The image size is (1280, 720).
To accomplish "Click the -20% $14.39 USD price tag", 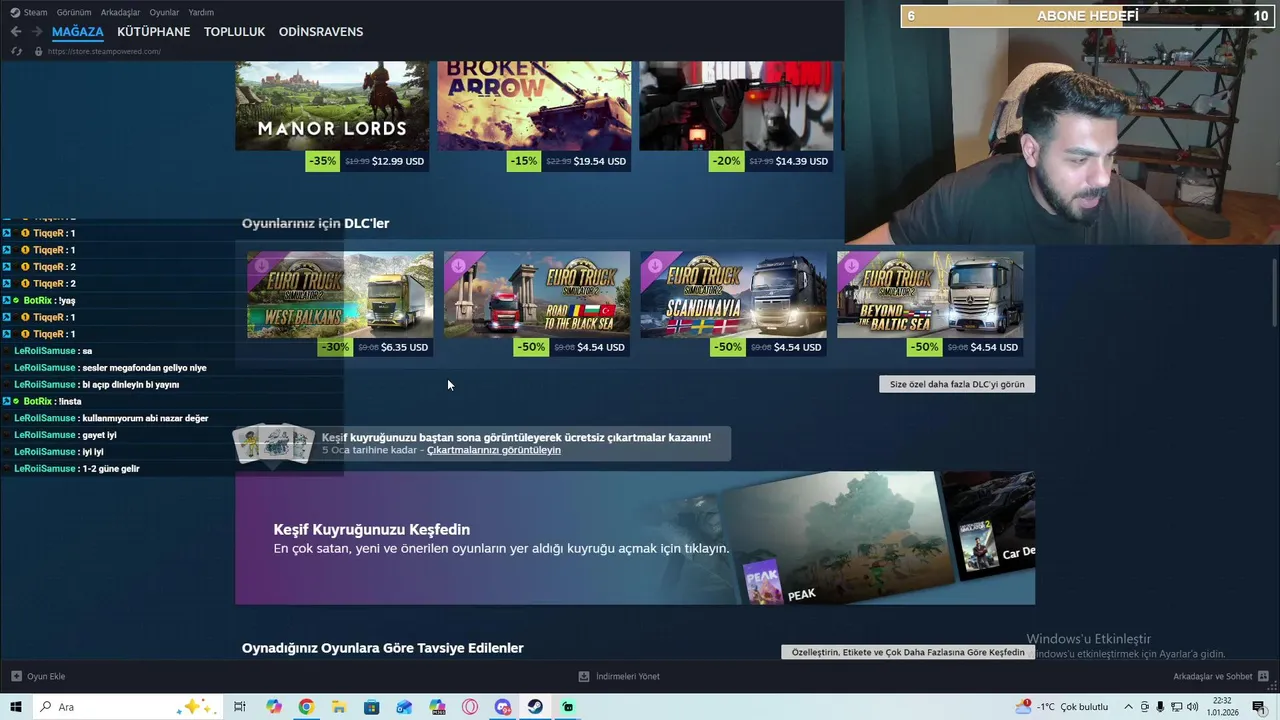I will point(771,161).
